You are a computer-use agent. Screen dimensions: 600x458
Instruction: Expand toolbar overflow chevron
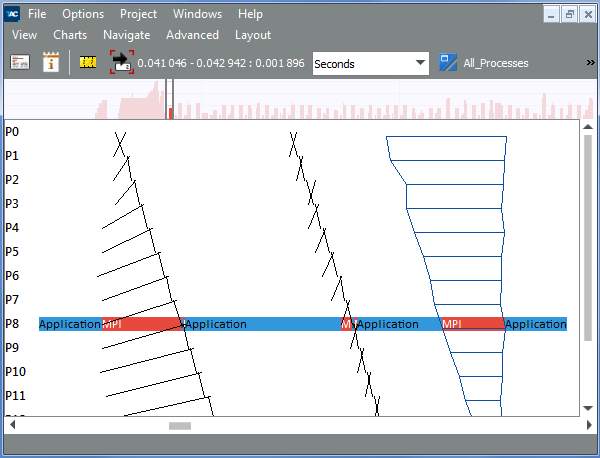pyautogui.click(x=590, y=62)
